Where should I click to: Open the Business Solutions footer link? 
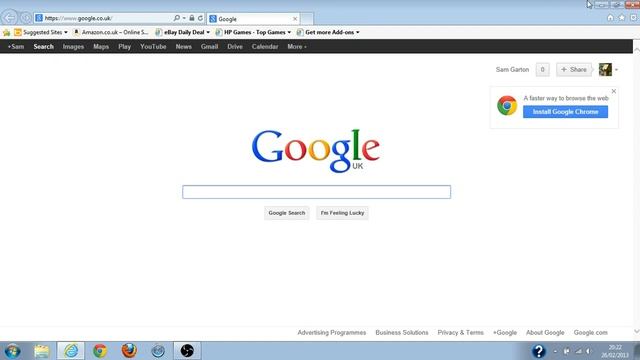[402, 333]
